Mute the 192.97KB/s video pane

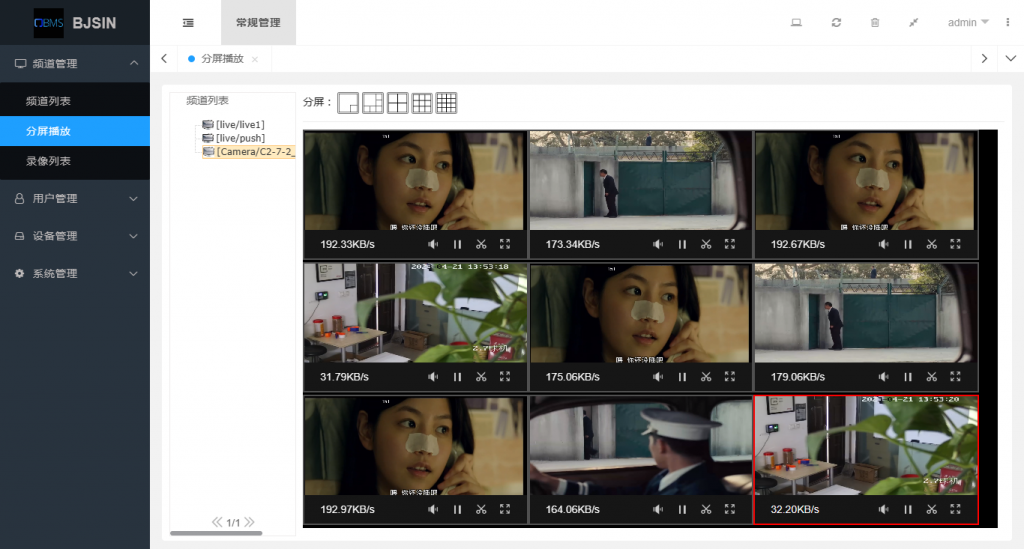(433, 509)
